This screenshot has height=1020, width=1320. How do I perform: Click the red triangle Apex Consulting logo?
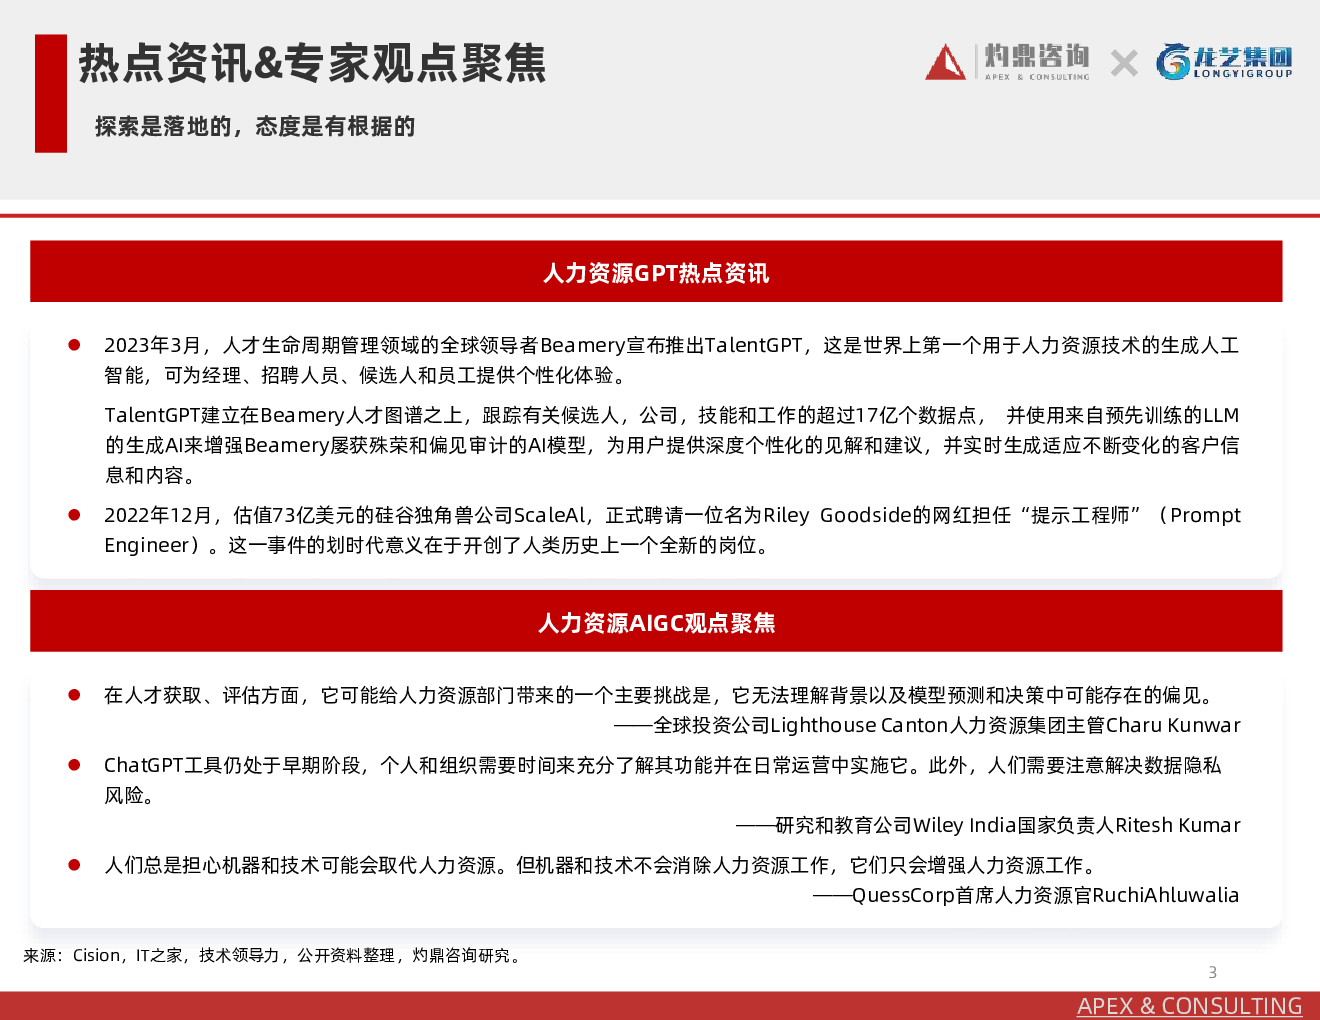click(x=945, y=62)
